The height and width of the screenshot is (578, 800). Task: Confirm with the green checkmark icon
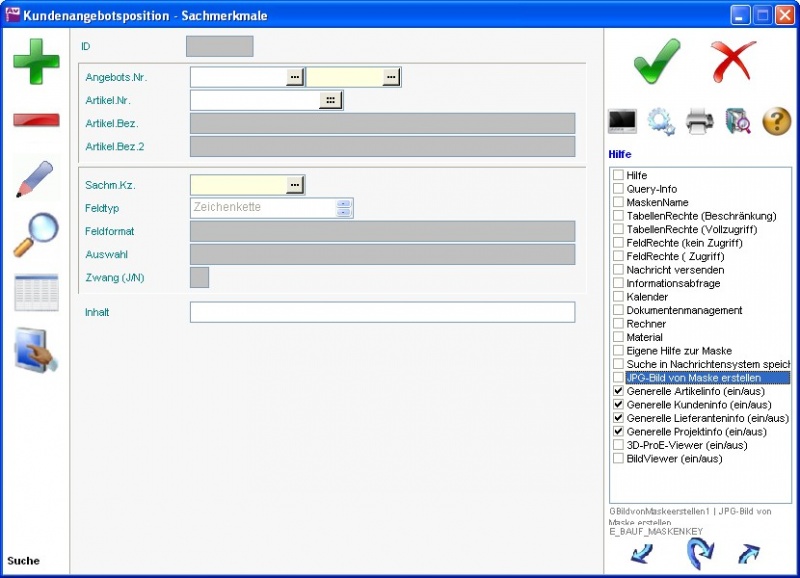[657, 62]
